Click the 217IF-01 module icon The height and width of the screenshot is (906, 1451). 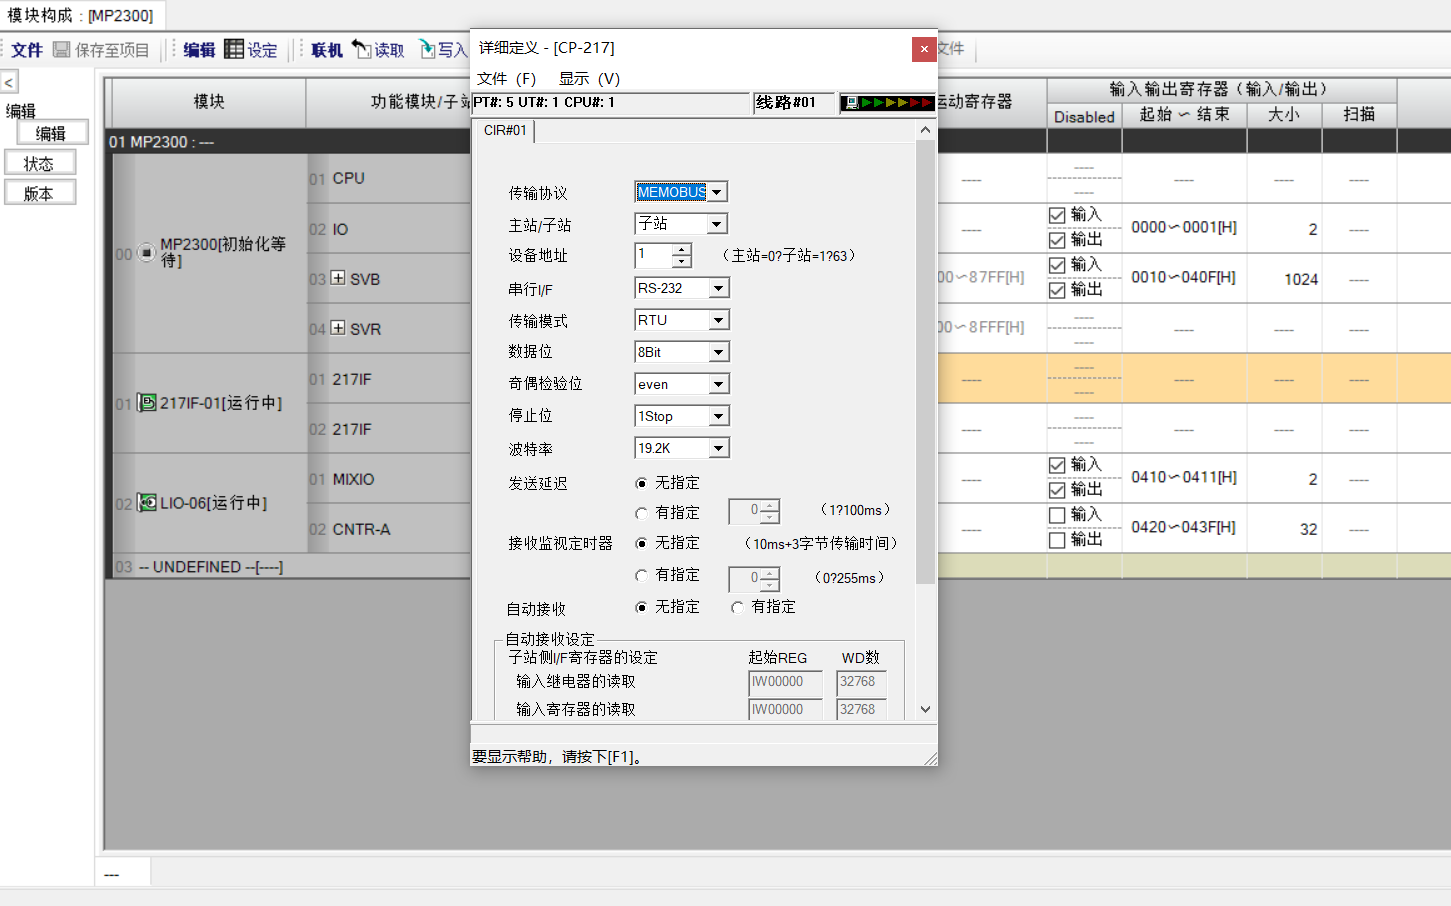coord(147,403)
